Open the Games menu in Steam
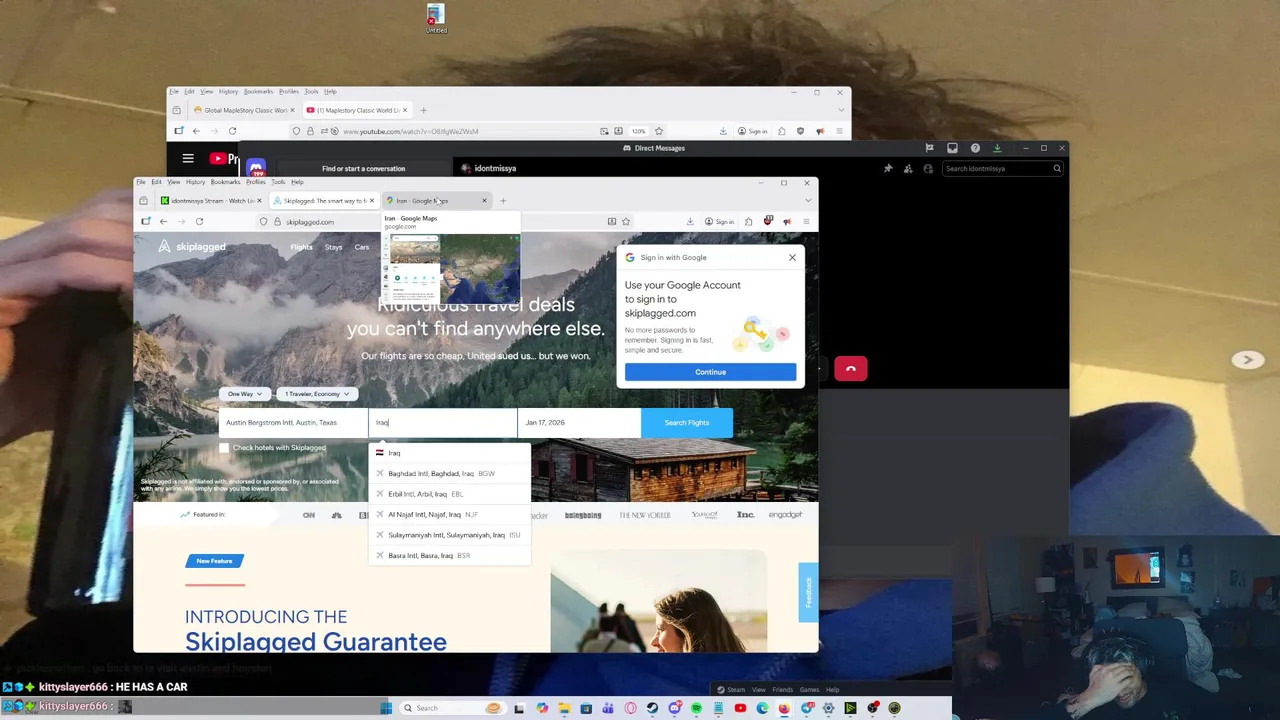 click(x=809, y=690)
